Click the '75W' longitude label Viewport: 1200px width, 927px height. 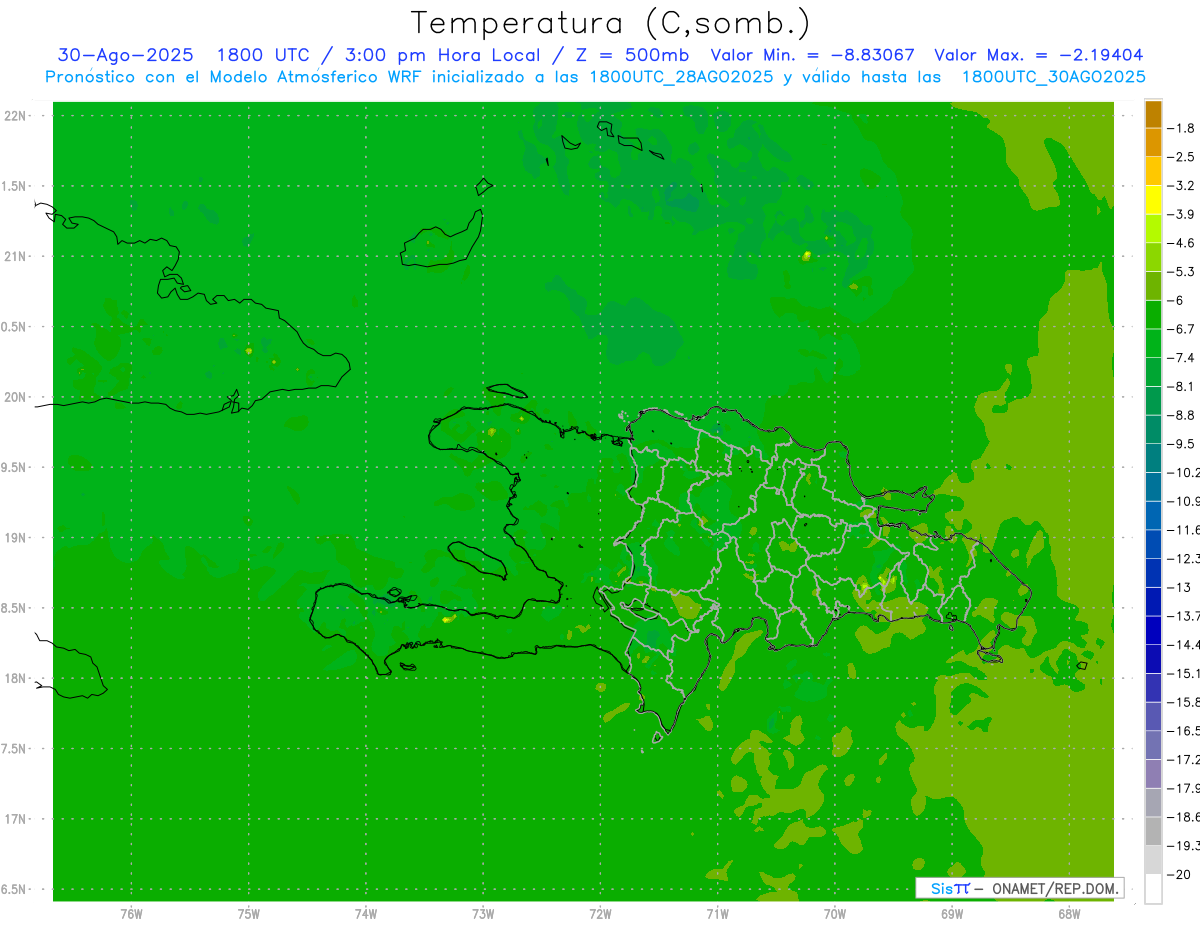coord(248,914)
